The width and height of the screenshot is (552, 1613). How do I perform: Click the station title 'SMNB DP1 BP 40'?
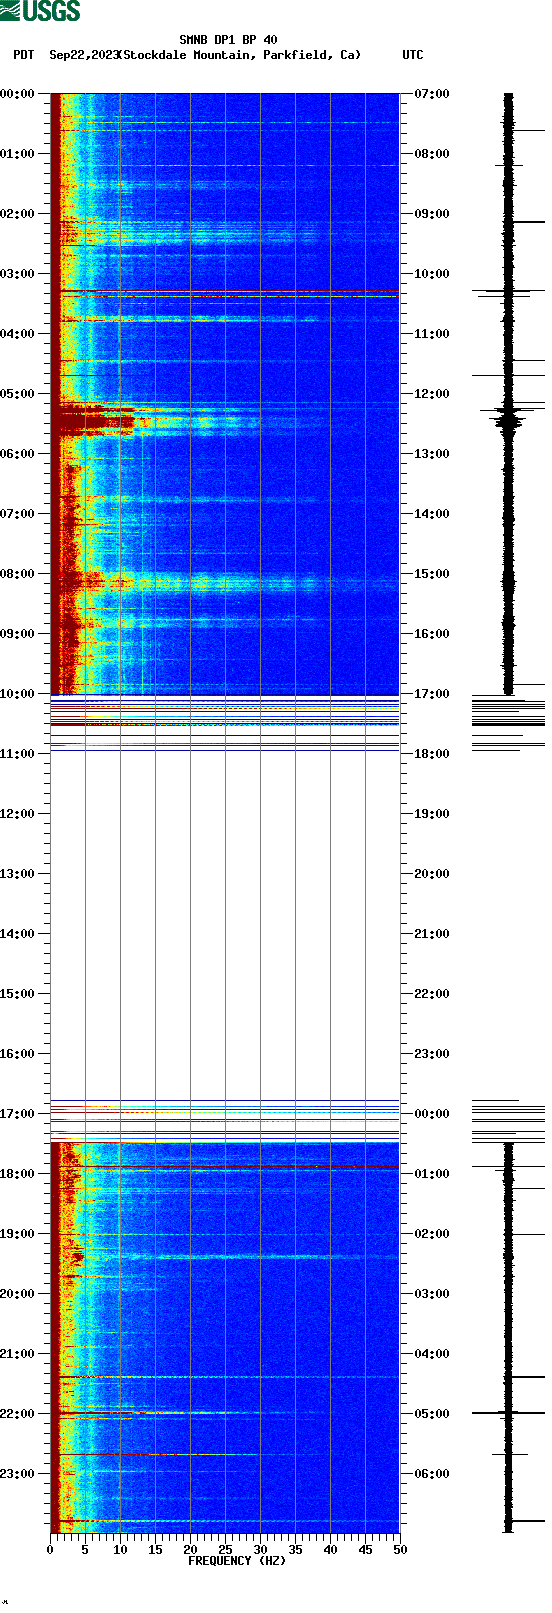[x=228, y=40]
